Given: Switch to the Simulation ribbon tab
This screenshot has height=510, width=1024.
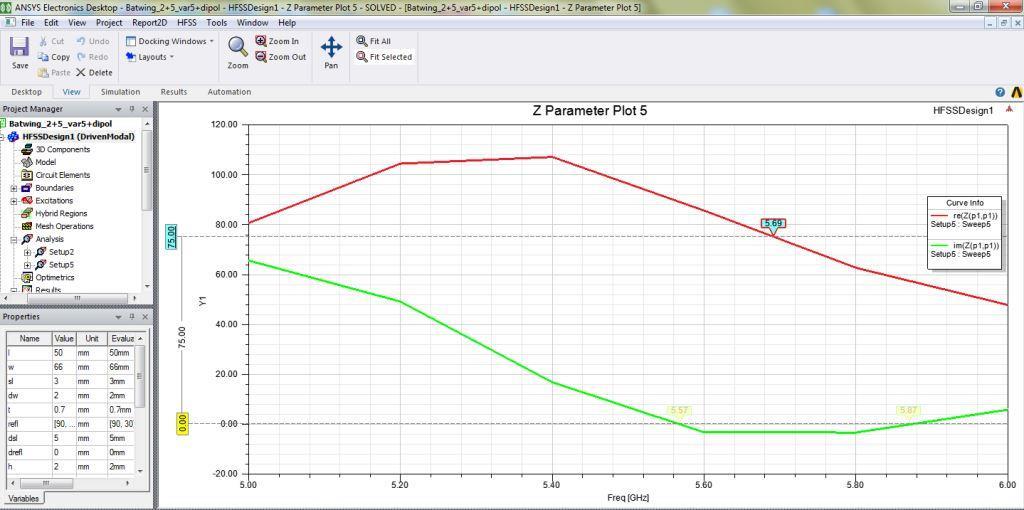Looking at the screenshot, I should coord(120,92).
